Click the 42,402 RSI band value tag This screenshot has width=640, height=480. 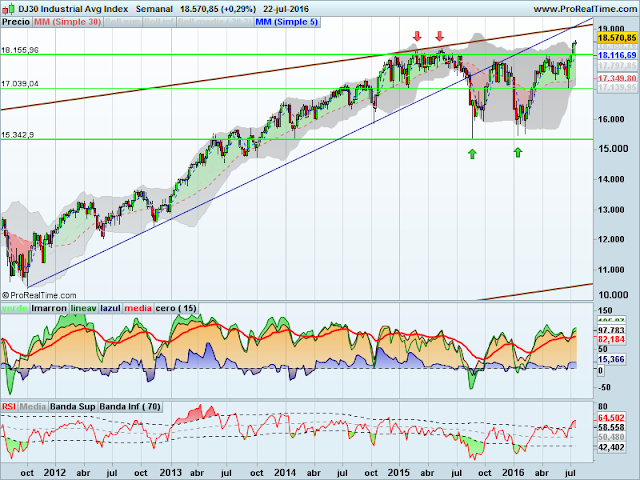pyautogui.click(x=611, y=447)
